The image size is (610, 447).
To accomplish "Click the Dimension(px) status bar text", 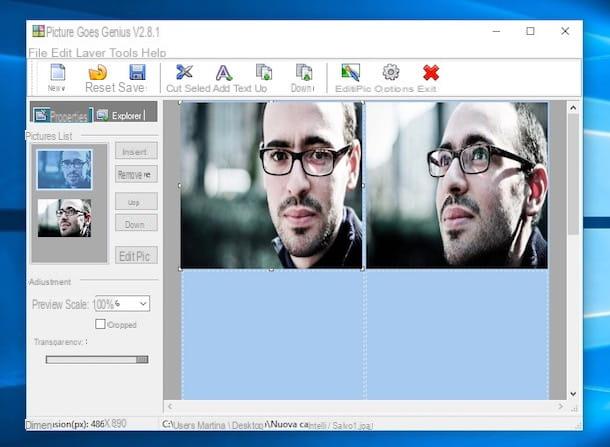I will 76,424.
